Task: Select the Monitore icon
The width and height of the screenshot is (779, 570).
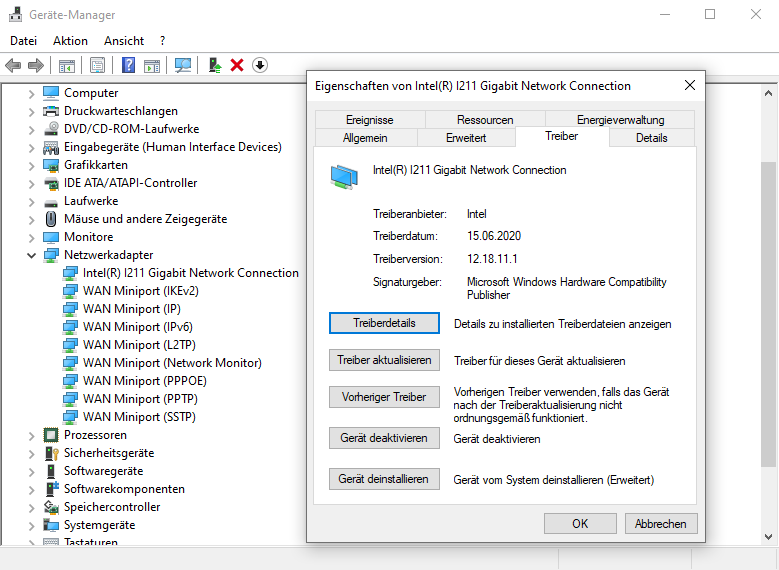Action: click(51, 237)
